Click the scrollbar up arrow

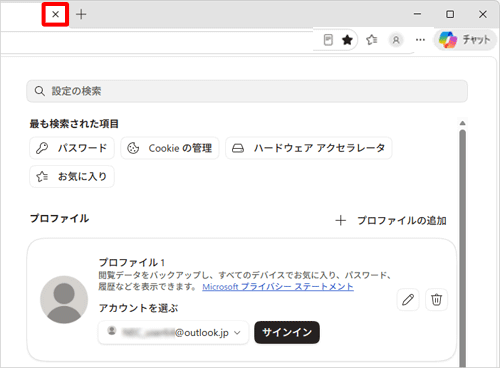point(462,123)
